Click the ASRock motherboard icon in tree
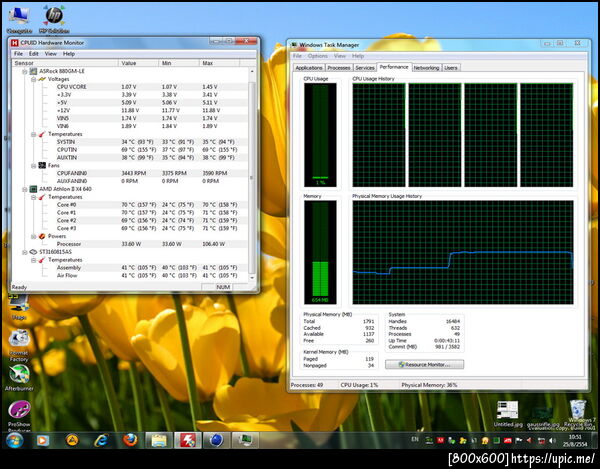 [33, 71]
